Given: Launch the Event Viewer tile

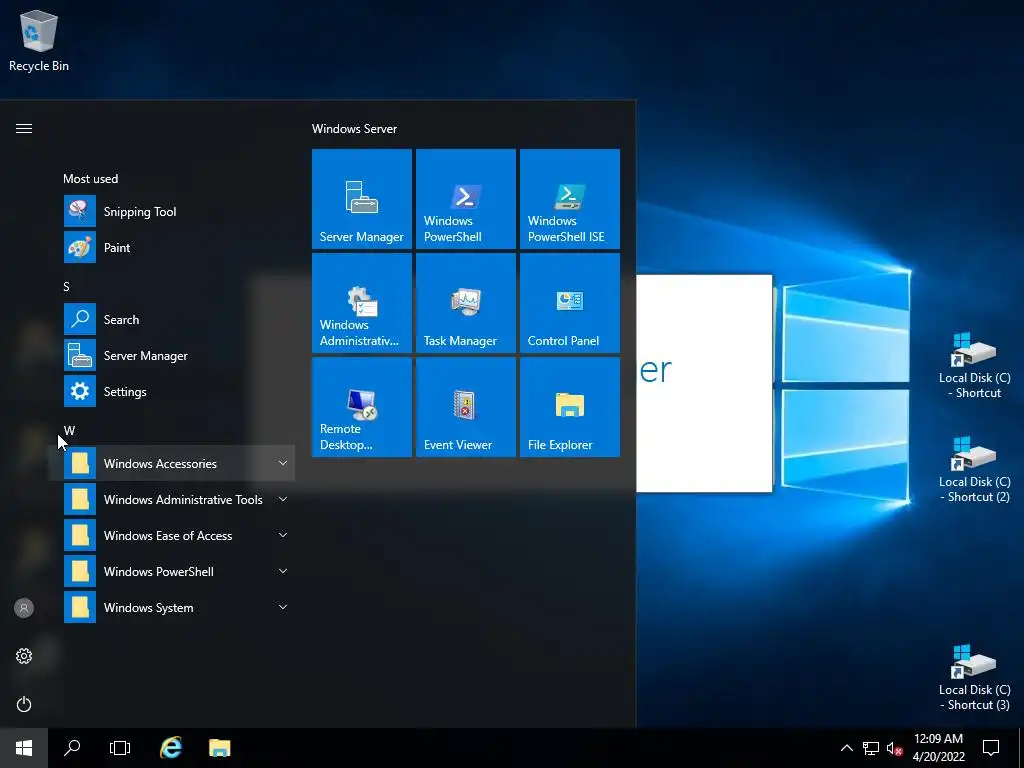Looking at the screenshot, I should [x=466, y=407].
